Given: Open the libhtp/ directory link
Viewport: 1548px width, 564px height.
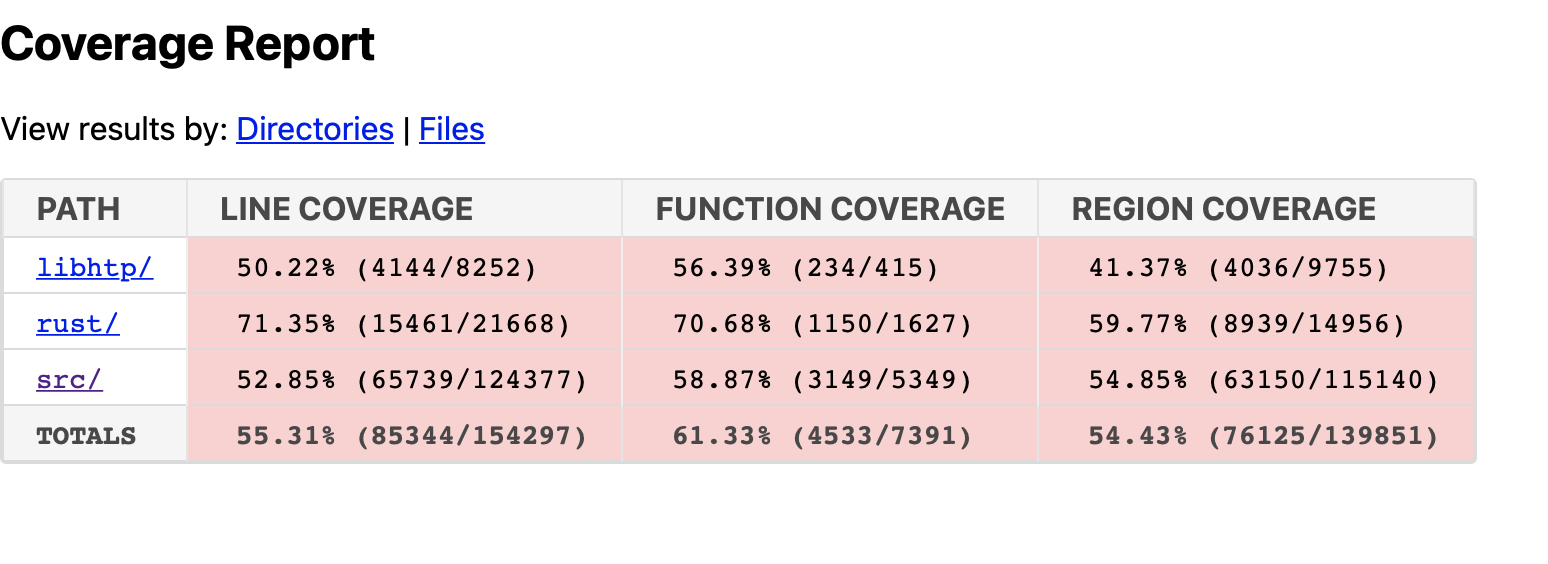Looking at the screenshot, I should [95, 267].
